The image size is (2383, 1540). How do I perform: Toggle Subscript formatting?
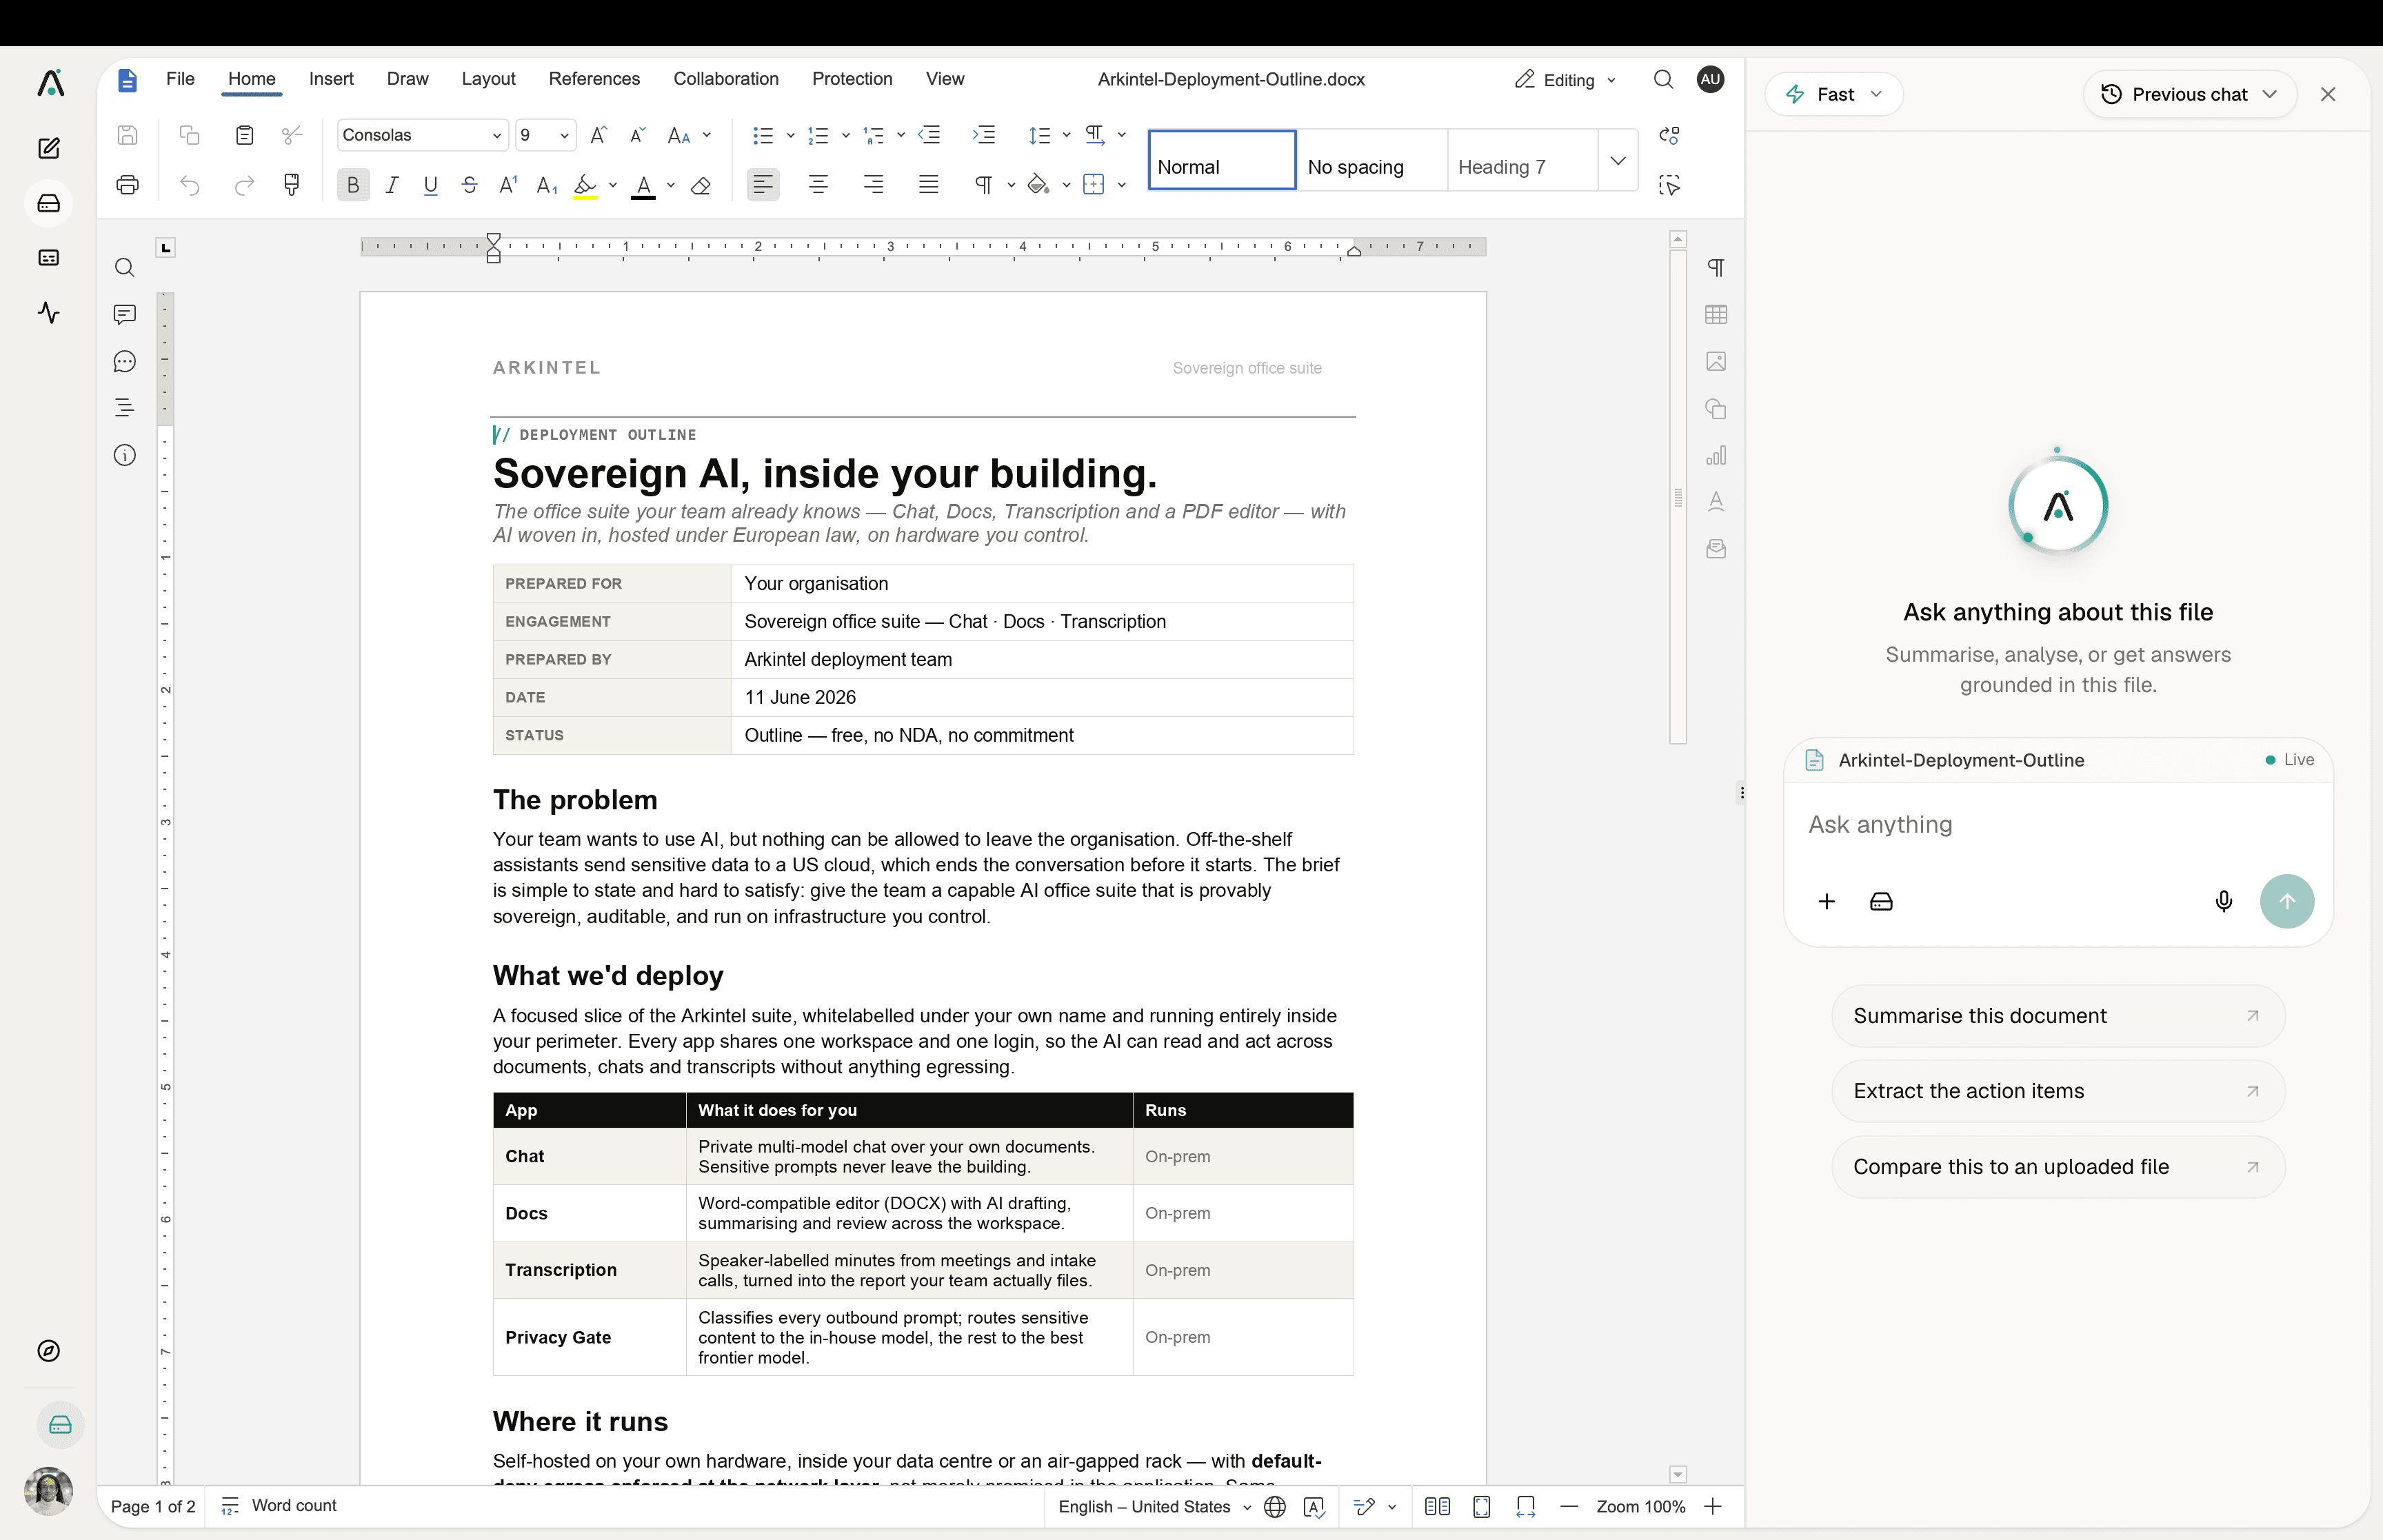(x=546, y=185)
